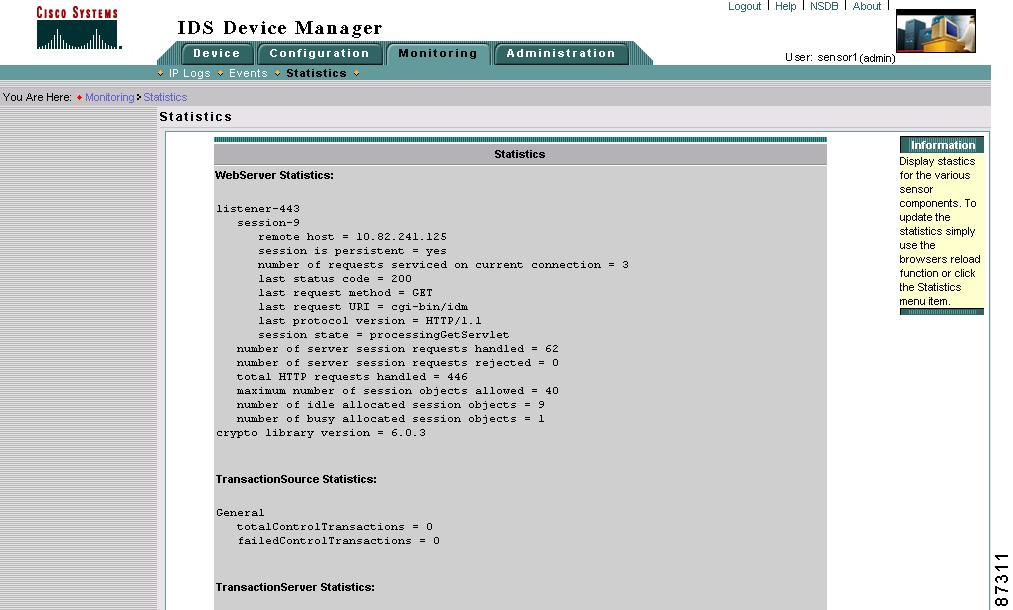Select the Monitoring tab
Image resolution: width=1013 pixels, height=610 pixels.
point(437,54)
